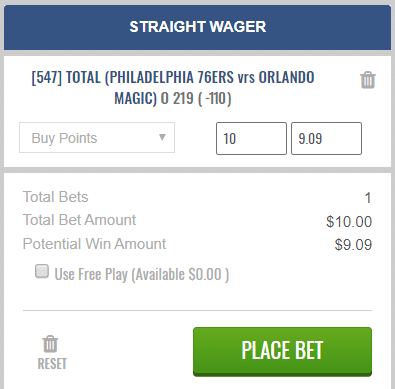This screenshot has height=389, width=395.
Task: Select the [547] game number text
Action: (47, 77)
